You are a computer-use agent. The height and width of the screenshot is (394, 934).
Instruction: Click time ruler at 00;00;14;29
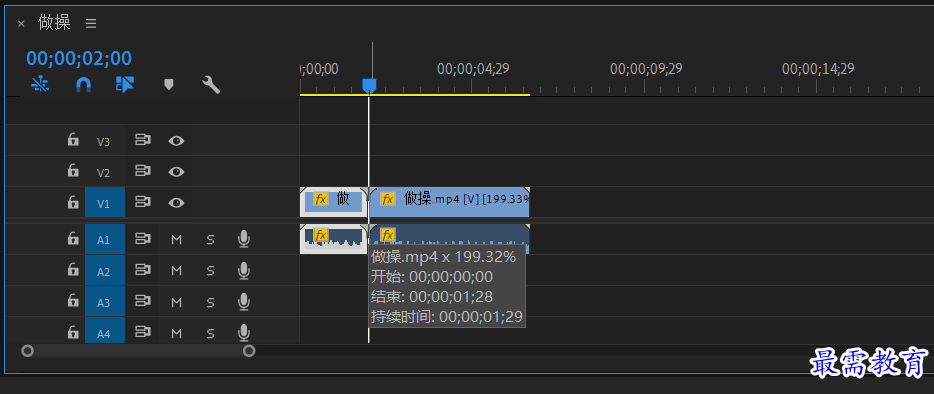pyautogui.click(x=818, y=69)
